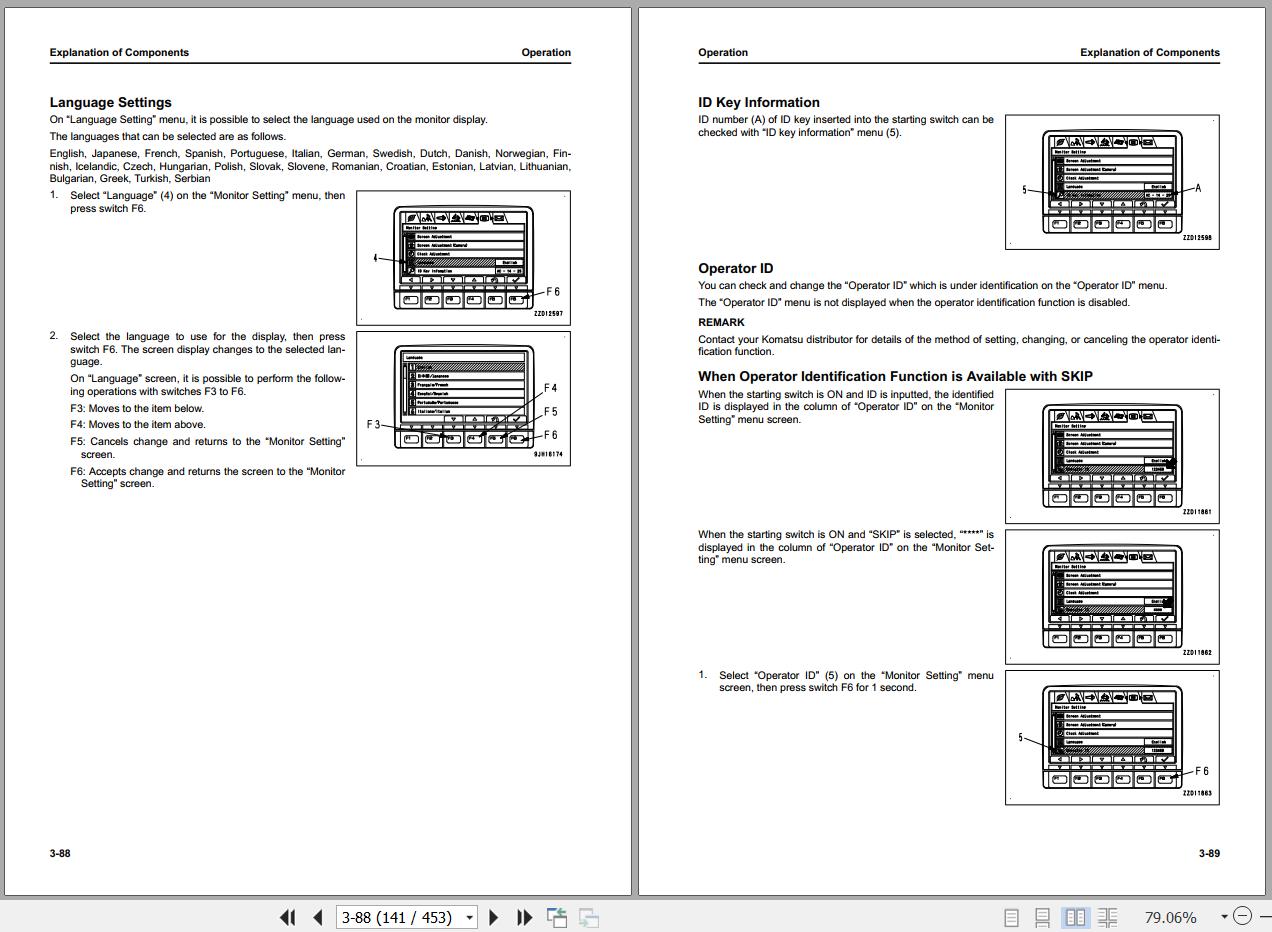Viewport: 1272px width, 932px height.
Task: Select the two-page facing layout
Action: pyautogui.click(x=1075, y=917)
